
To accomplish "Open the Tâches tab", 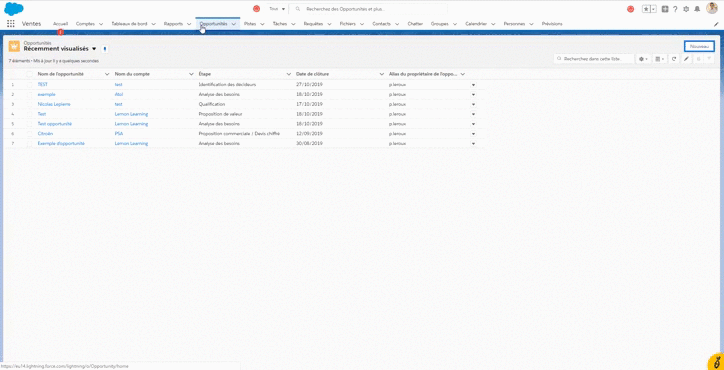I will 280,24.
